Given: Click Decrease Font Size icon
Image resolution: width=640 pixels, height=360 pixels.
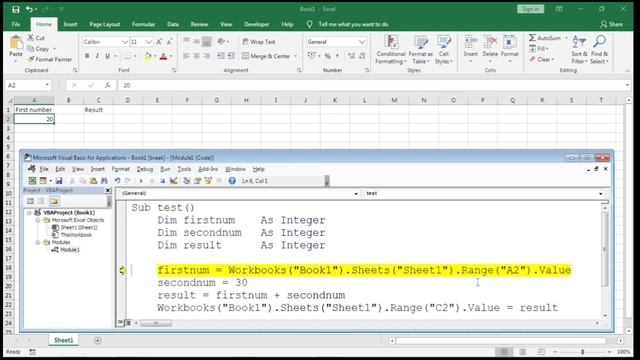Looking at the screenshot, I should pos(169,42).
